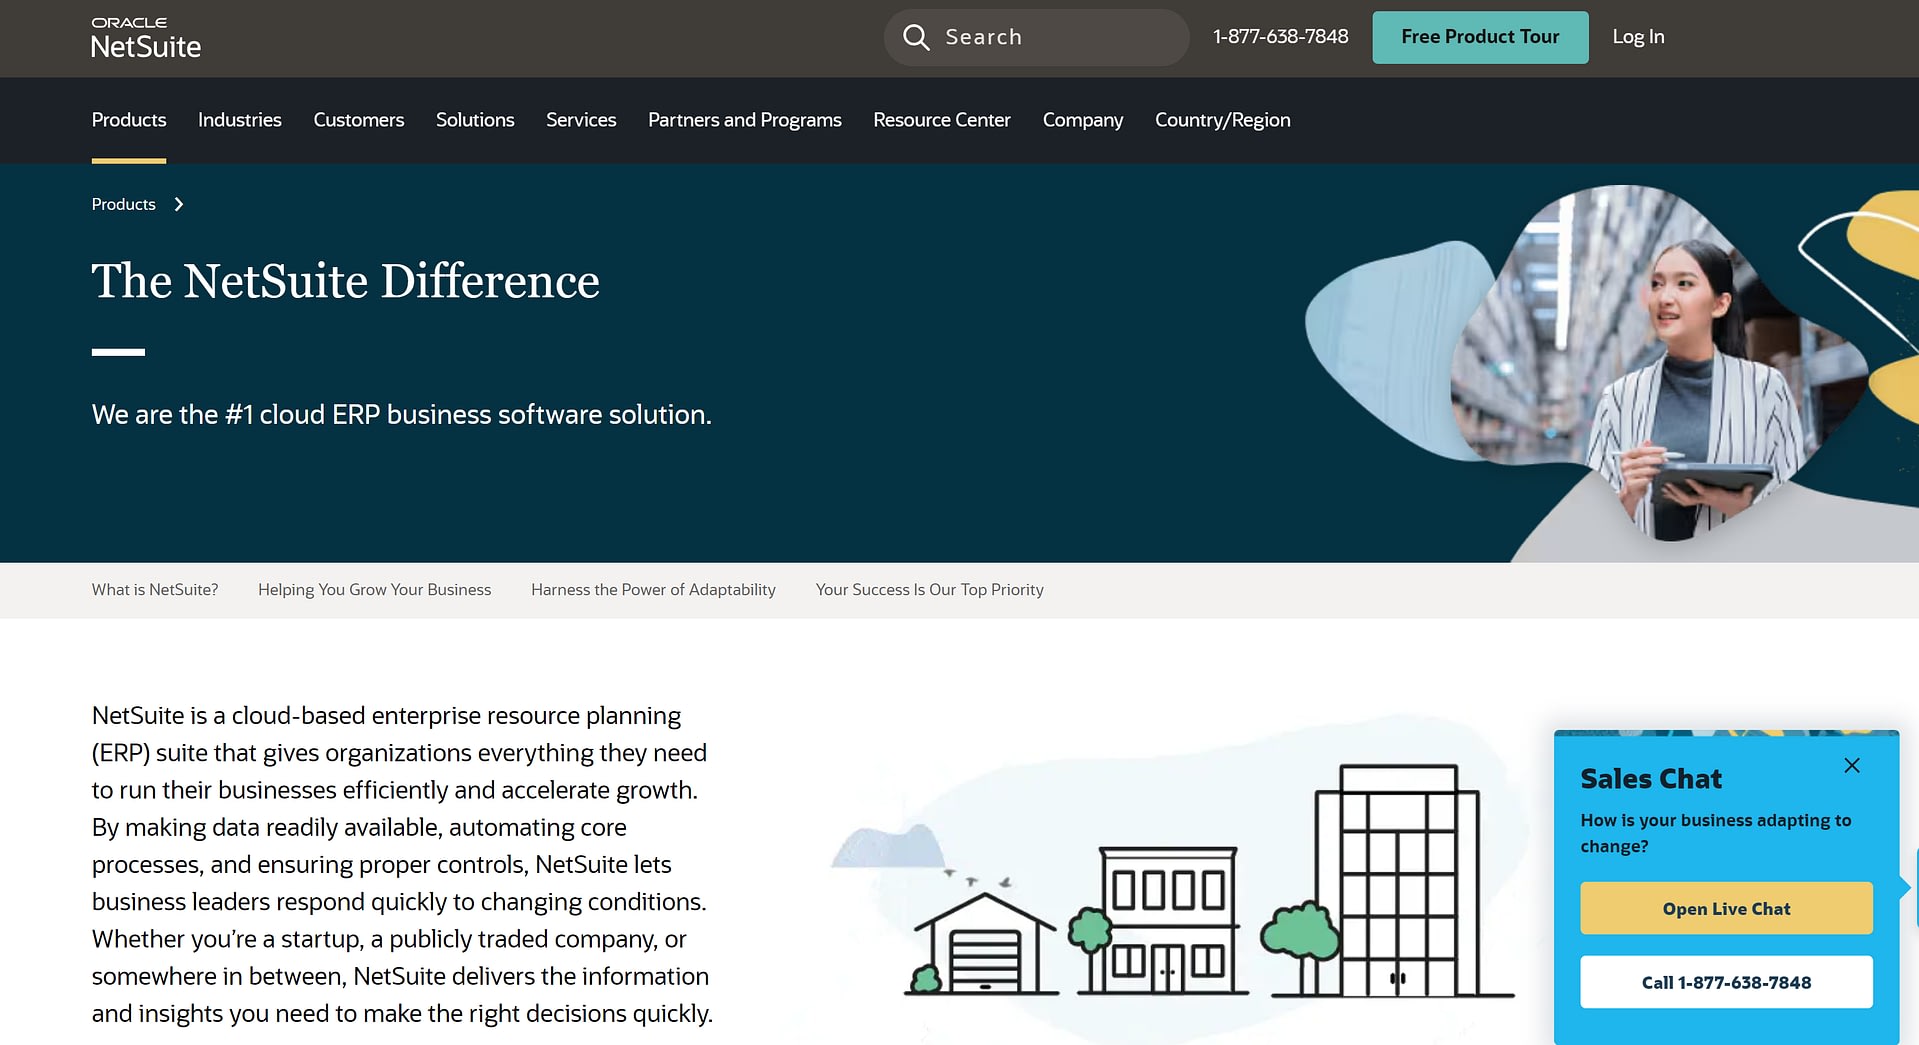Expand the Solutions navigation menu

click(475, 120)
